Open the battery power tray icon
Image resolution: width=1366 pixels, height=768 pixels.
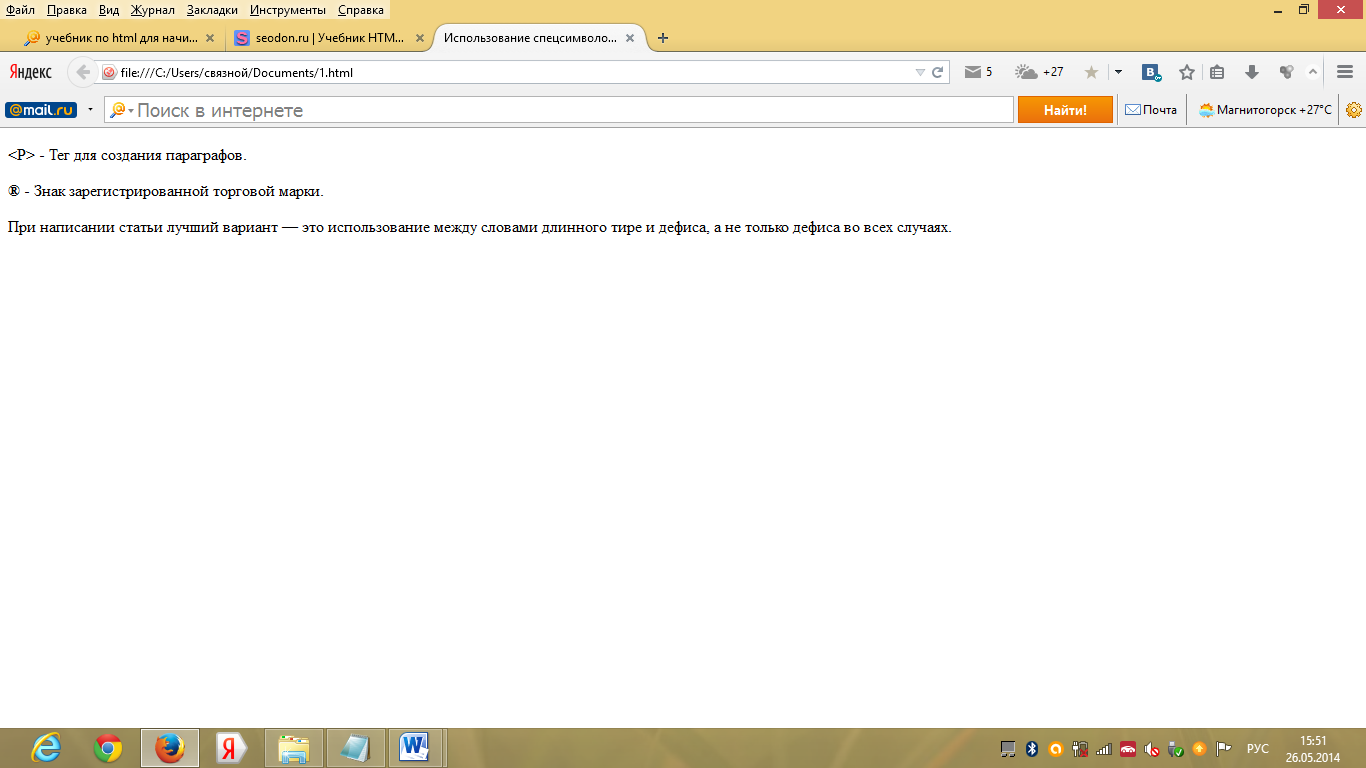click(x=1080, y=748)
